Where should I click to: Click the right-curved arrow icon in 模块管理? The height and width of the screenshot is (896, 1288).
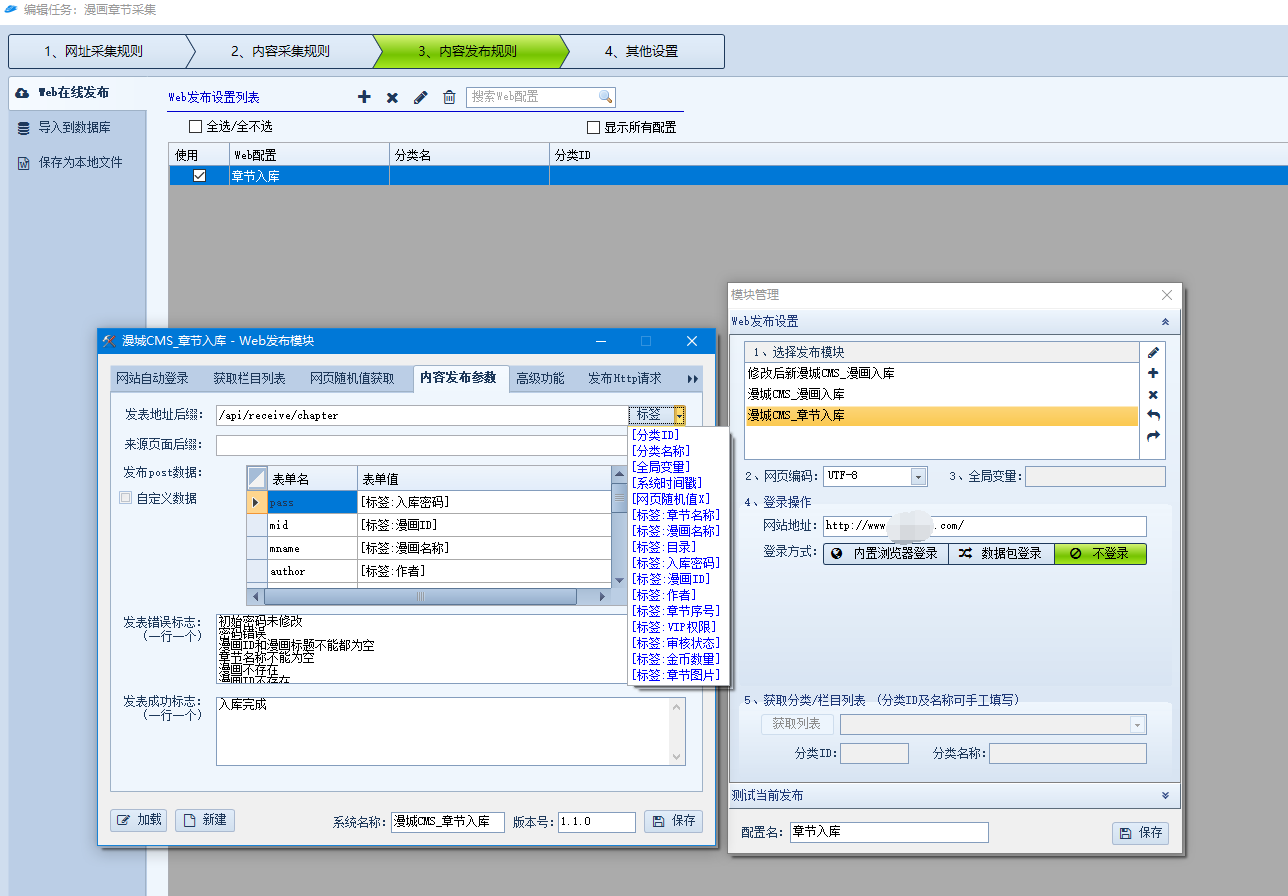[1153, 436]
